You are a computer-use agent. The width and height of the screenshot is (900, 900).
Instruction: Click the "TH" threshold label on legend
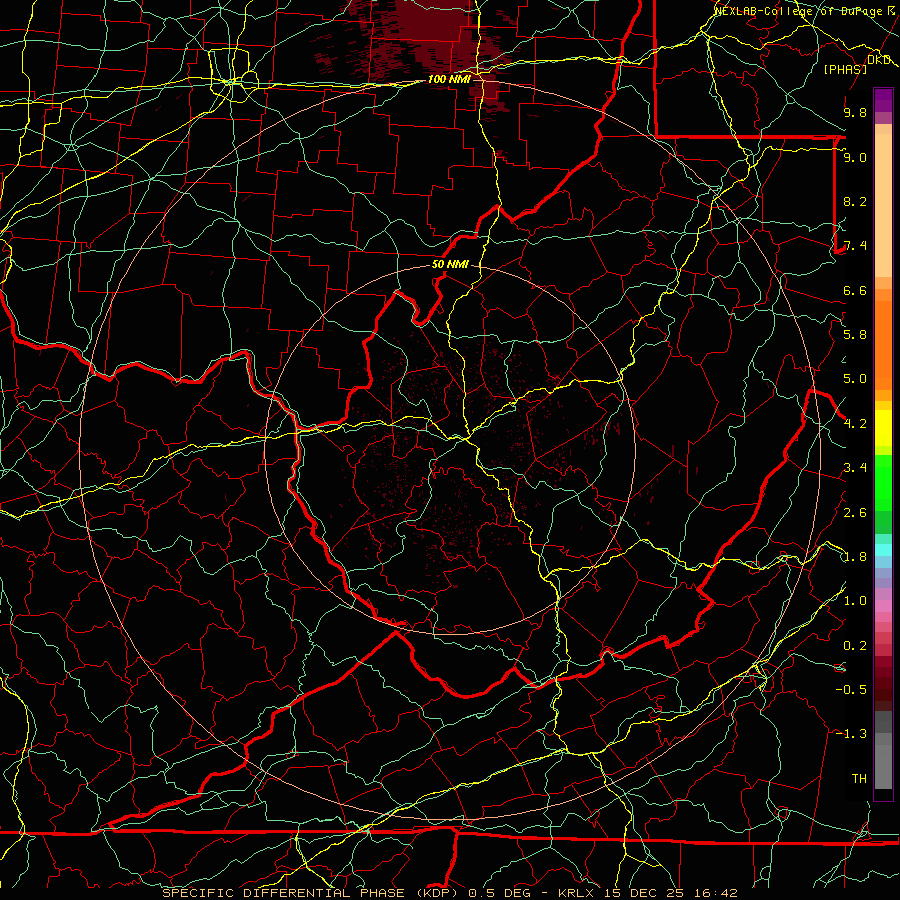(859, 779)
